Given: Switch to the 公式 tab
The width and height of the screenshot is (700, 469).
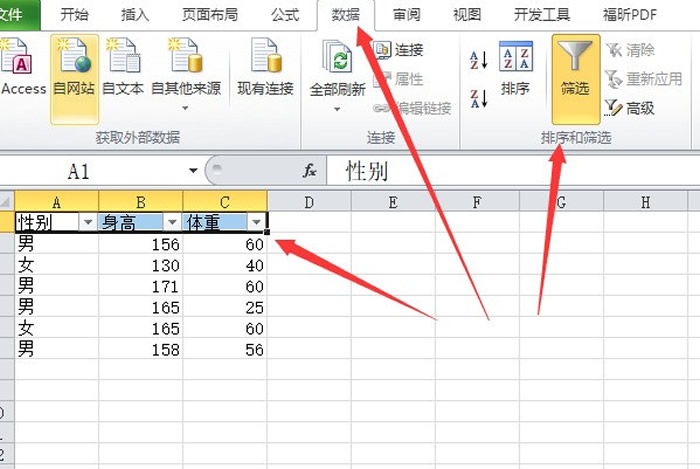Looking at the screenshot, I should click(x=285, y=15).
